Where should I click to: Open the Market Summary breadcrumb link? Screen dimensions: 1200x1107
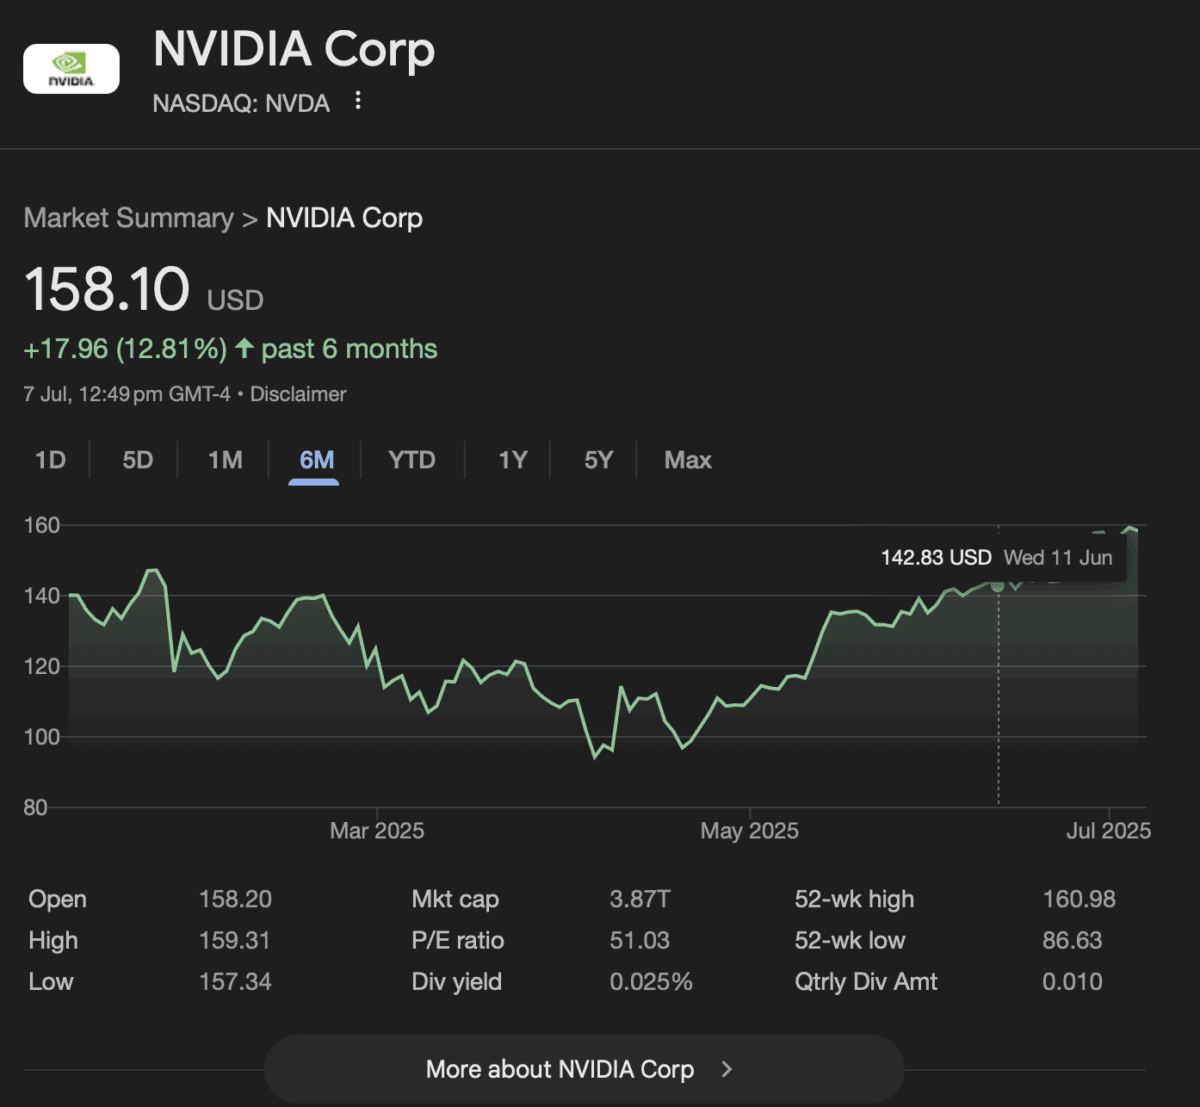[x=128, y=218]
